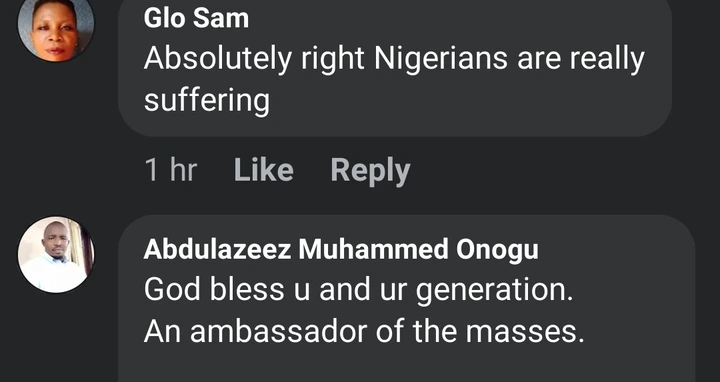Click the "Onogu" surname in the commenter name
This screenshot has height=382, width=720.
pos(497,252)
